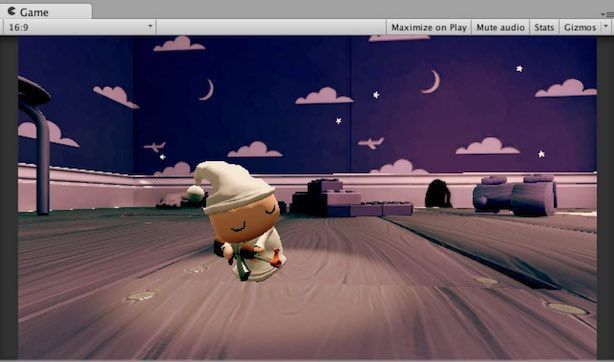Viewport: 614px width, 362px height.
Task: Click the Gizmos button
Action: (x=580, y=27)
